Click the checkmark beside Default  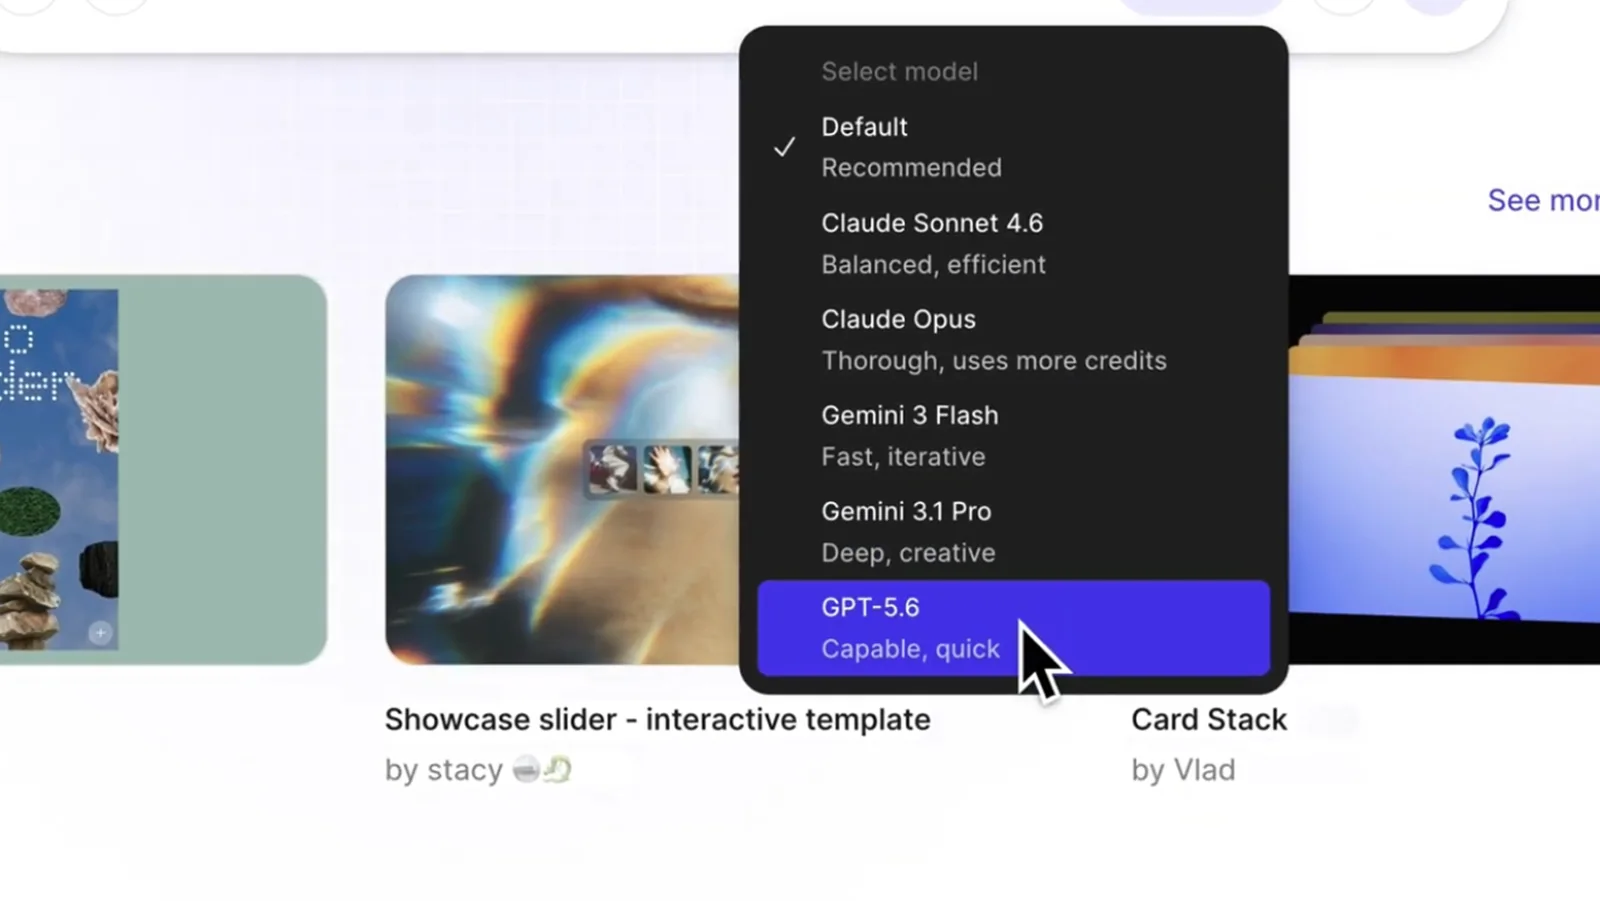pos(785,147)
